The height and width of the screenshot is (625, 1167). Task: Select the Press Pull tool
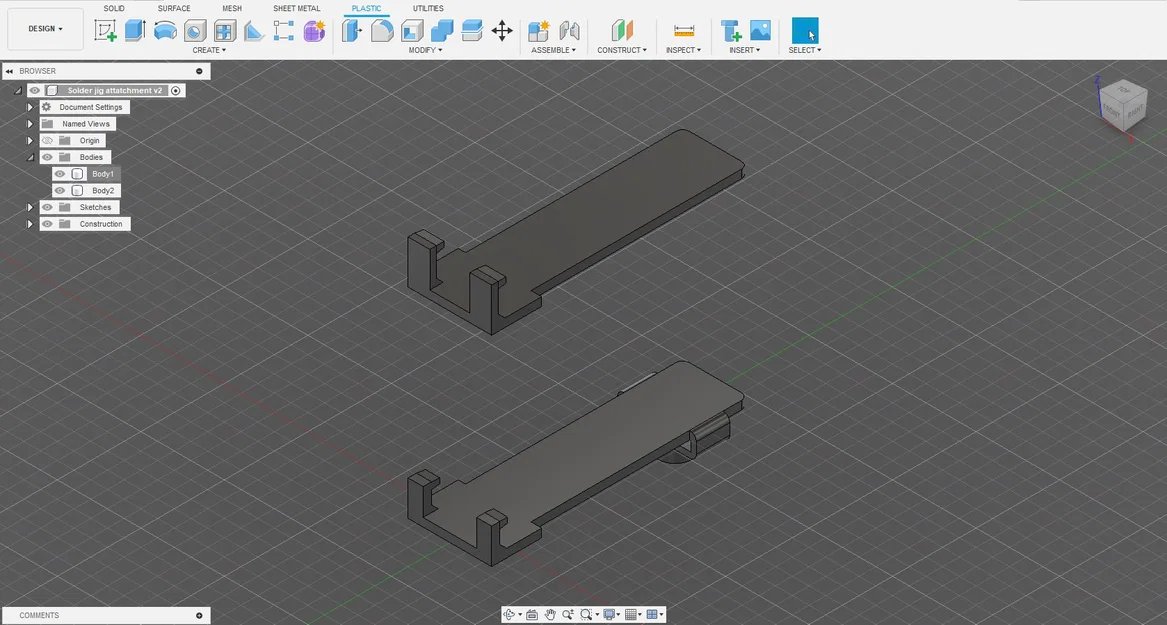pyautogui.click(x=352, y=31)
